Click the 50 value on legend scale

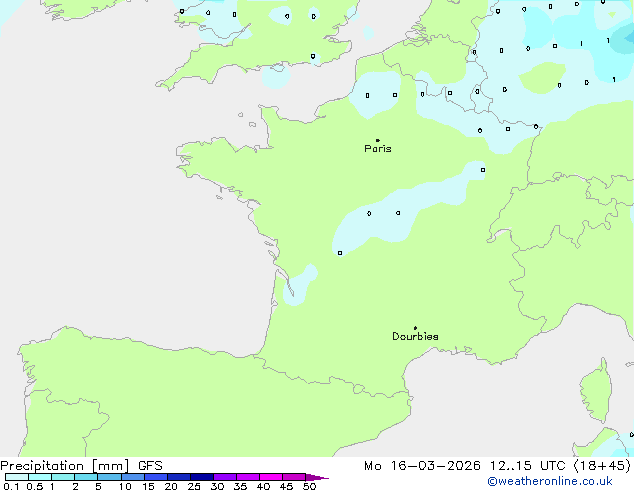click(309, 487)
